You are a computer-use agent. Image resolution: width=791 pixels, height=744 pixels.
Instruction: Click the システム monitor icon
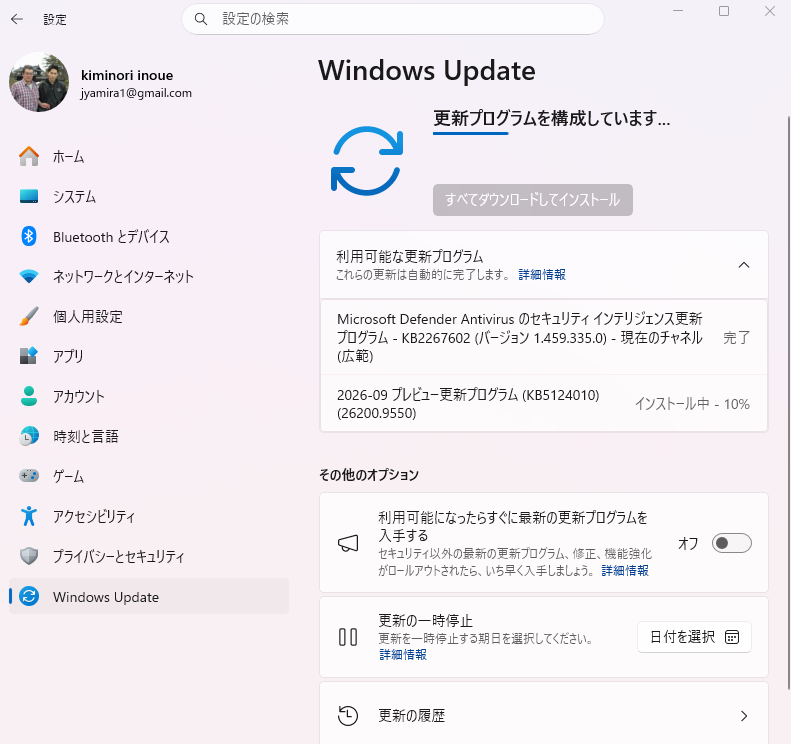pyautogui.click(x=29, y=196)
